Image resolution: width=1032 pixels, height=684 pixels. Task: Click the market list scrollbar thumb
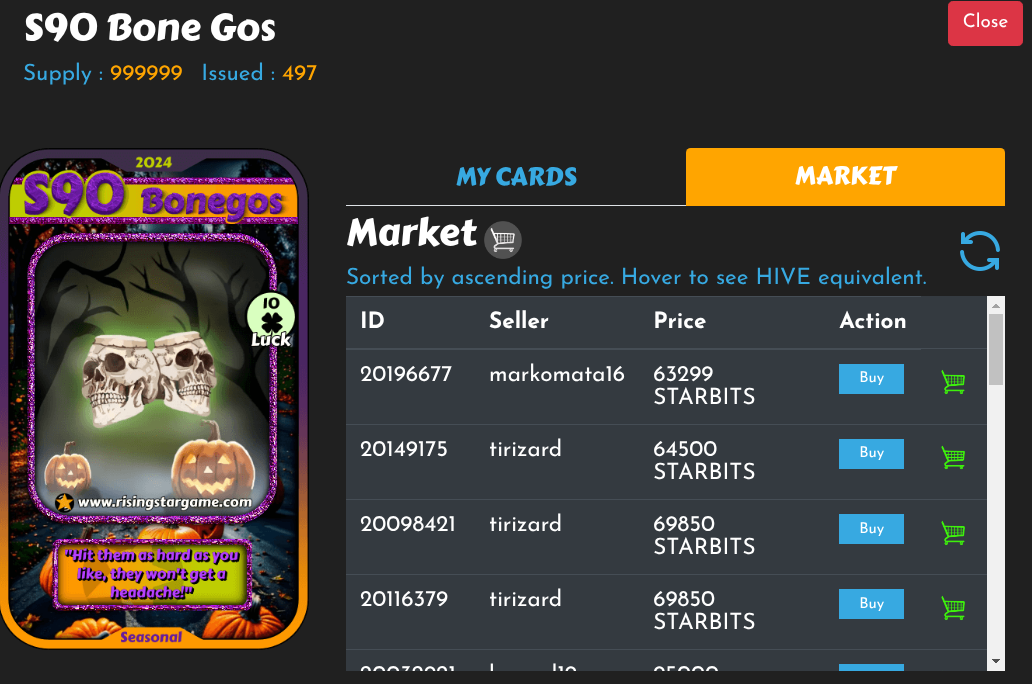click(996, 349)
